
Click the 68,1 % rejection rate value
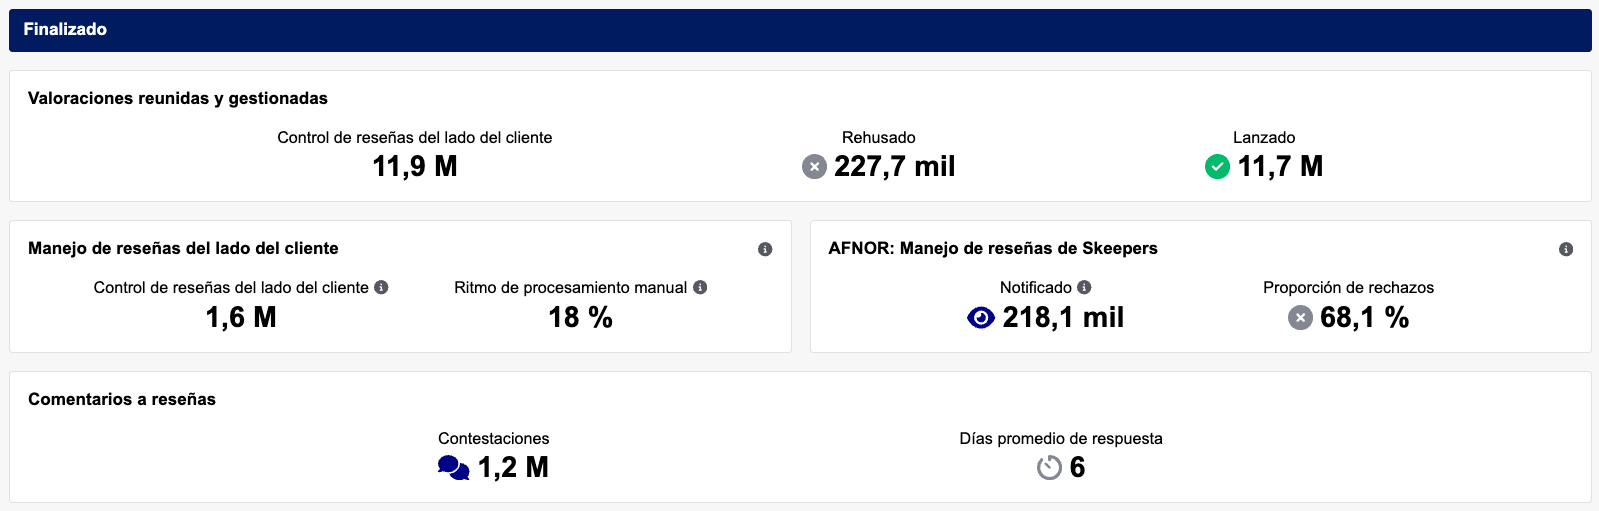tap(1364, 318)
